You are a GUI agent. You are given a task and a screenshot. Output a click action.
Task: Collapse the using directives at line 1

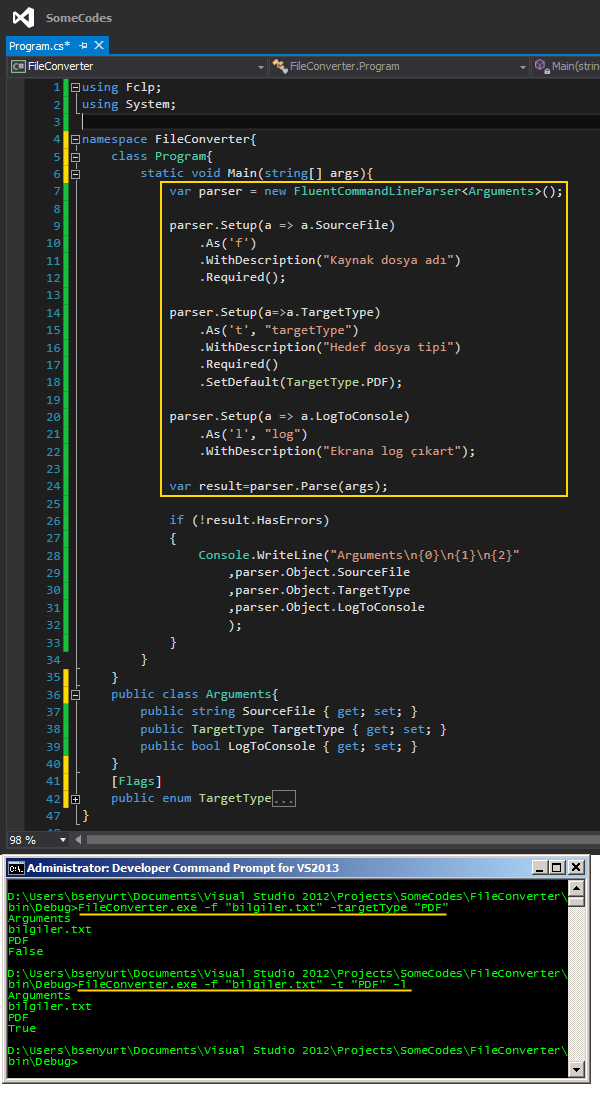pos(76,87)
